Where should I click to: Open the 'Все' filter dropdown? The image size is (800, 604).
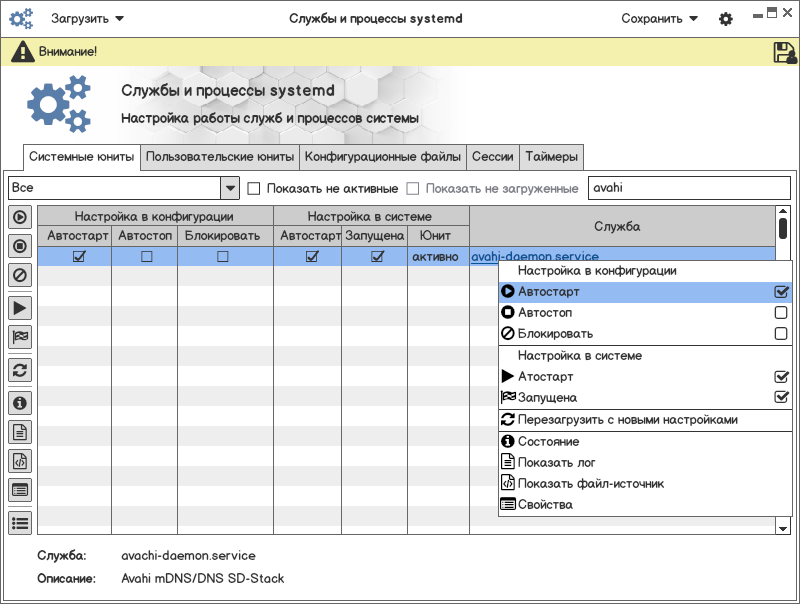point(229,188)
